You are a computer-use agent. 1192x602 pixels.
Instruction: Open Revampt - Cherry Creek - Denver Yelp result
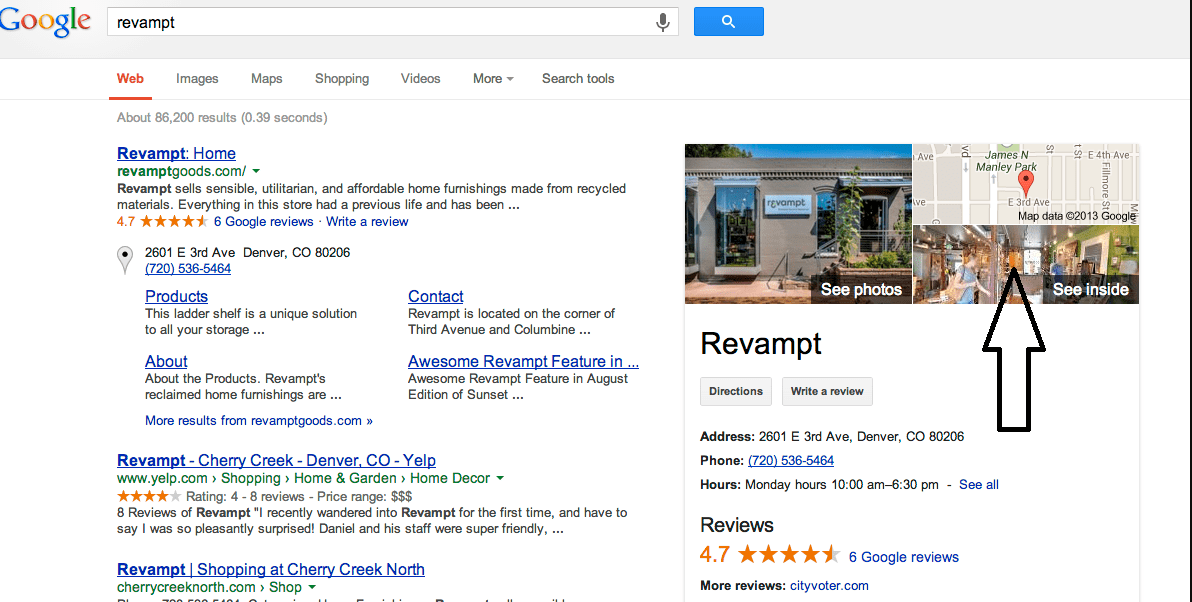276,460
